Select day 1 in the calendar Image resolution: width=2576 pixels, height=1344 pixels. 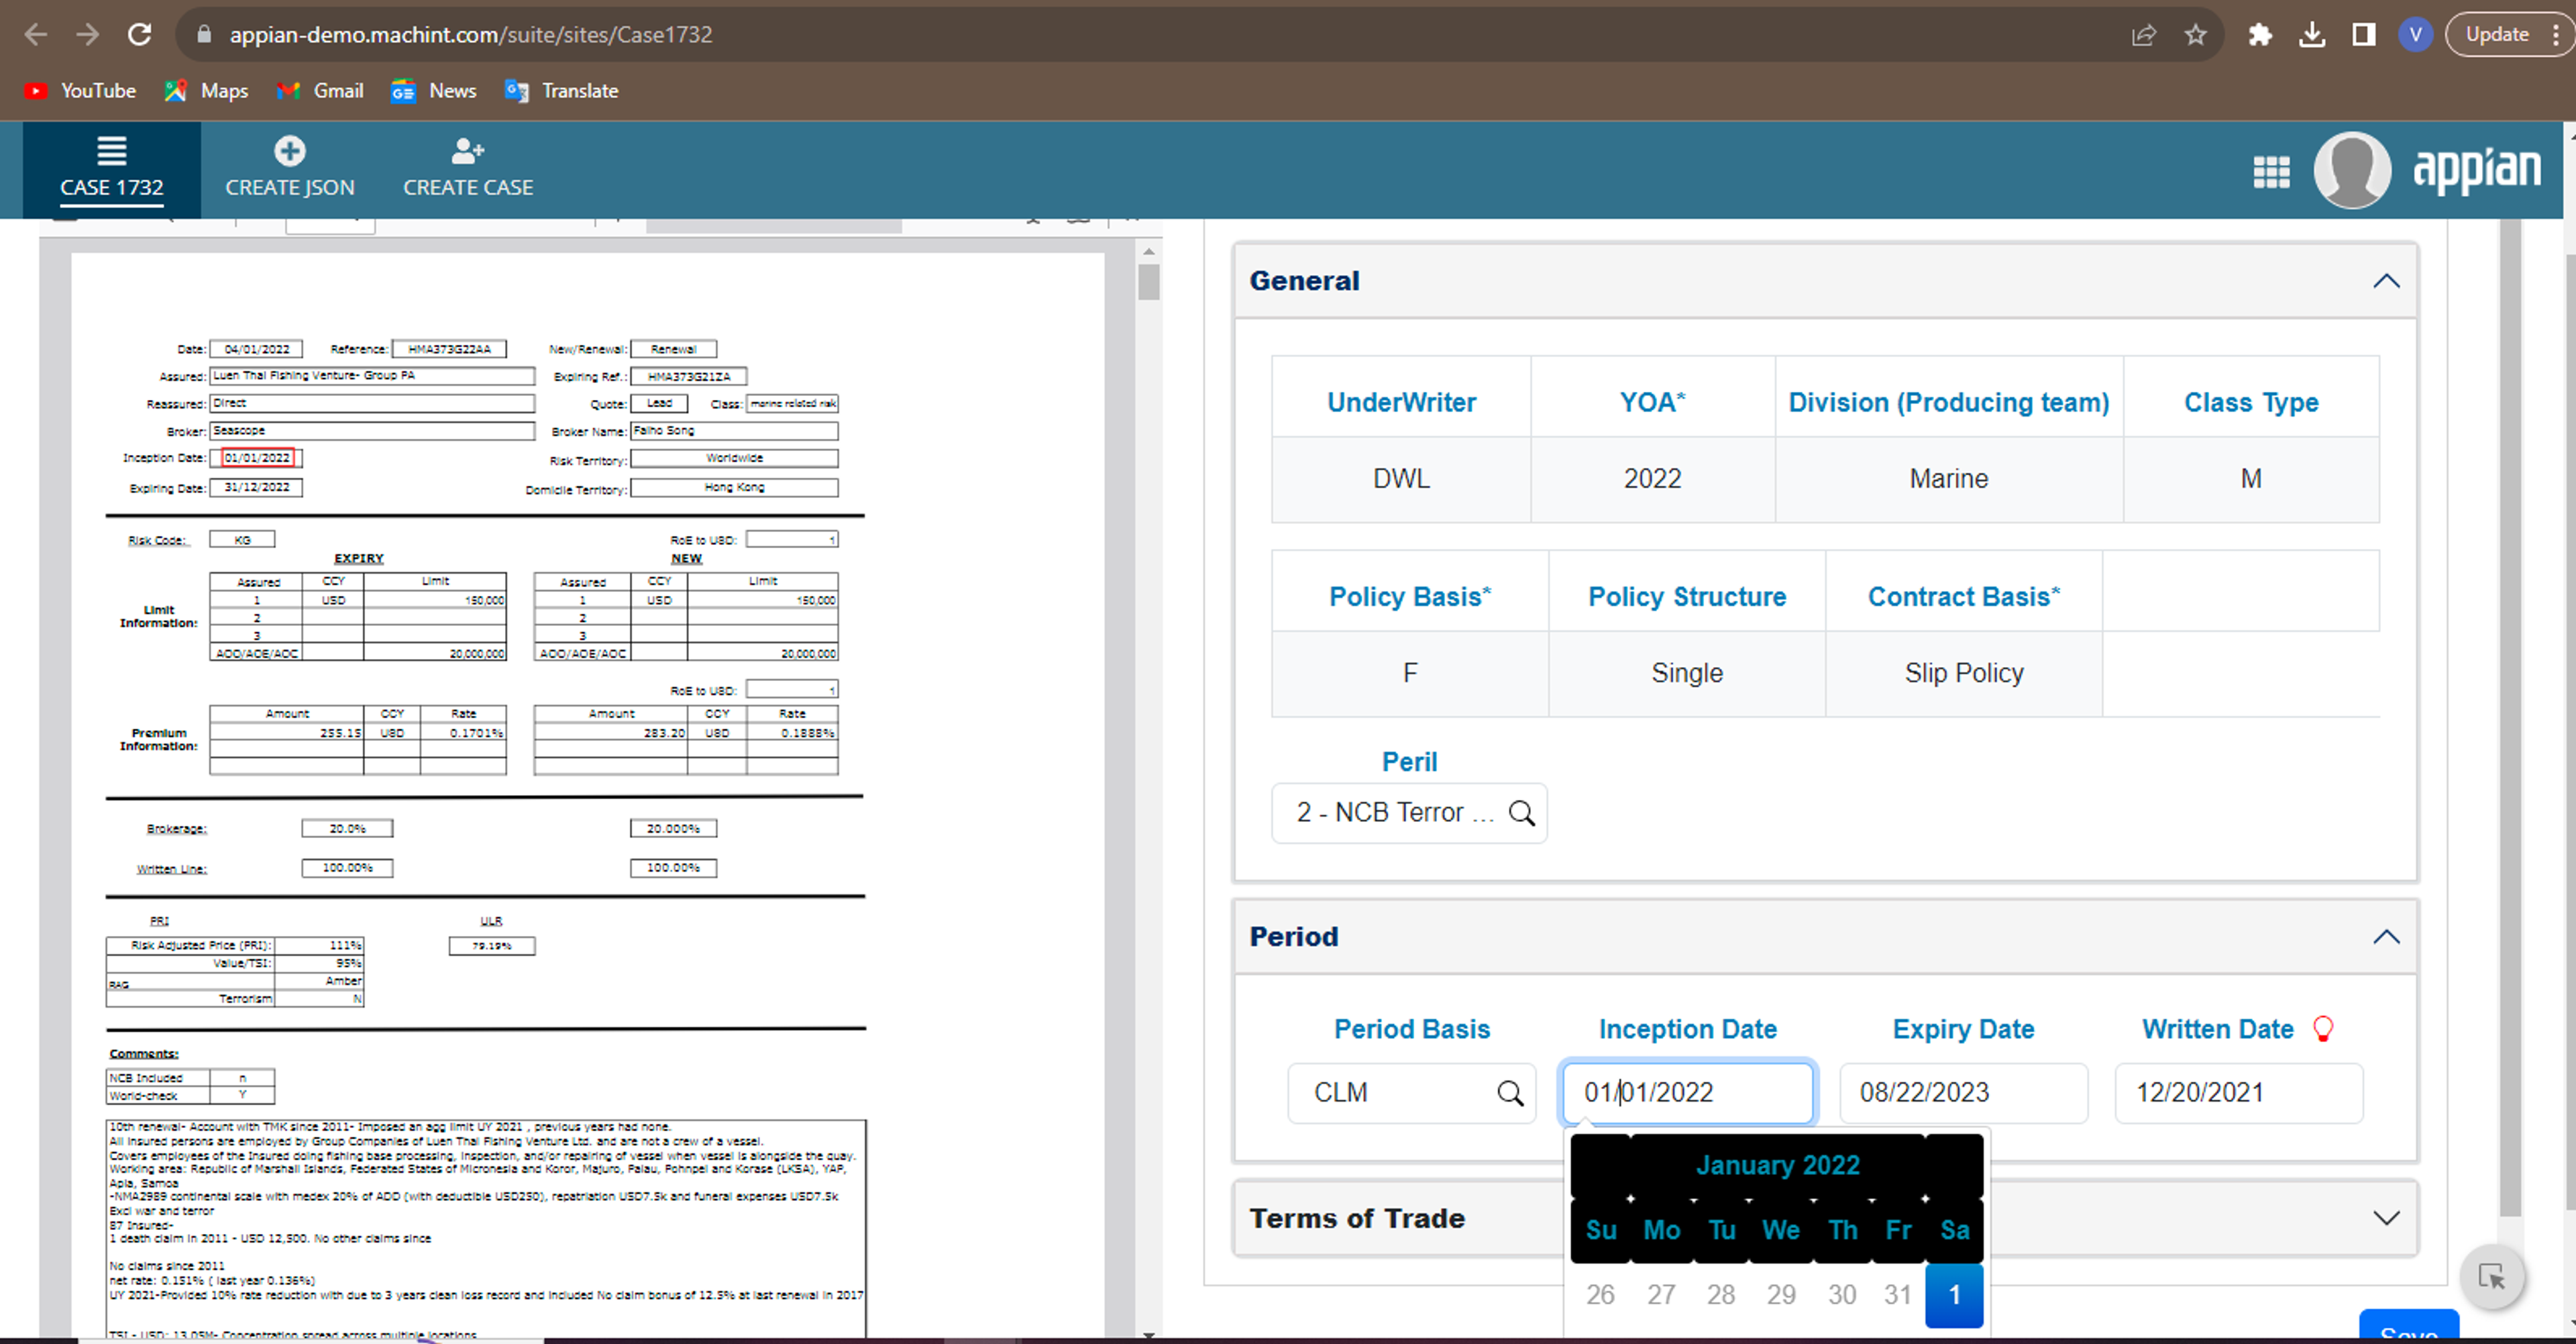tap(1954, 1295)
